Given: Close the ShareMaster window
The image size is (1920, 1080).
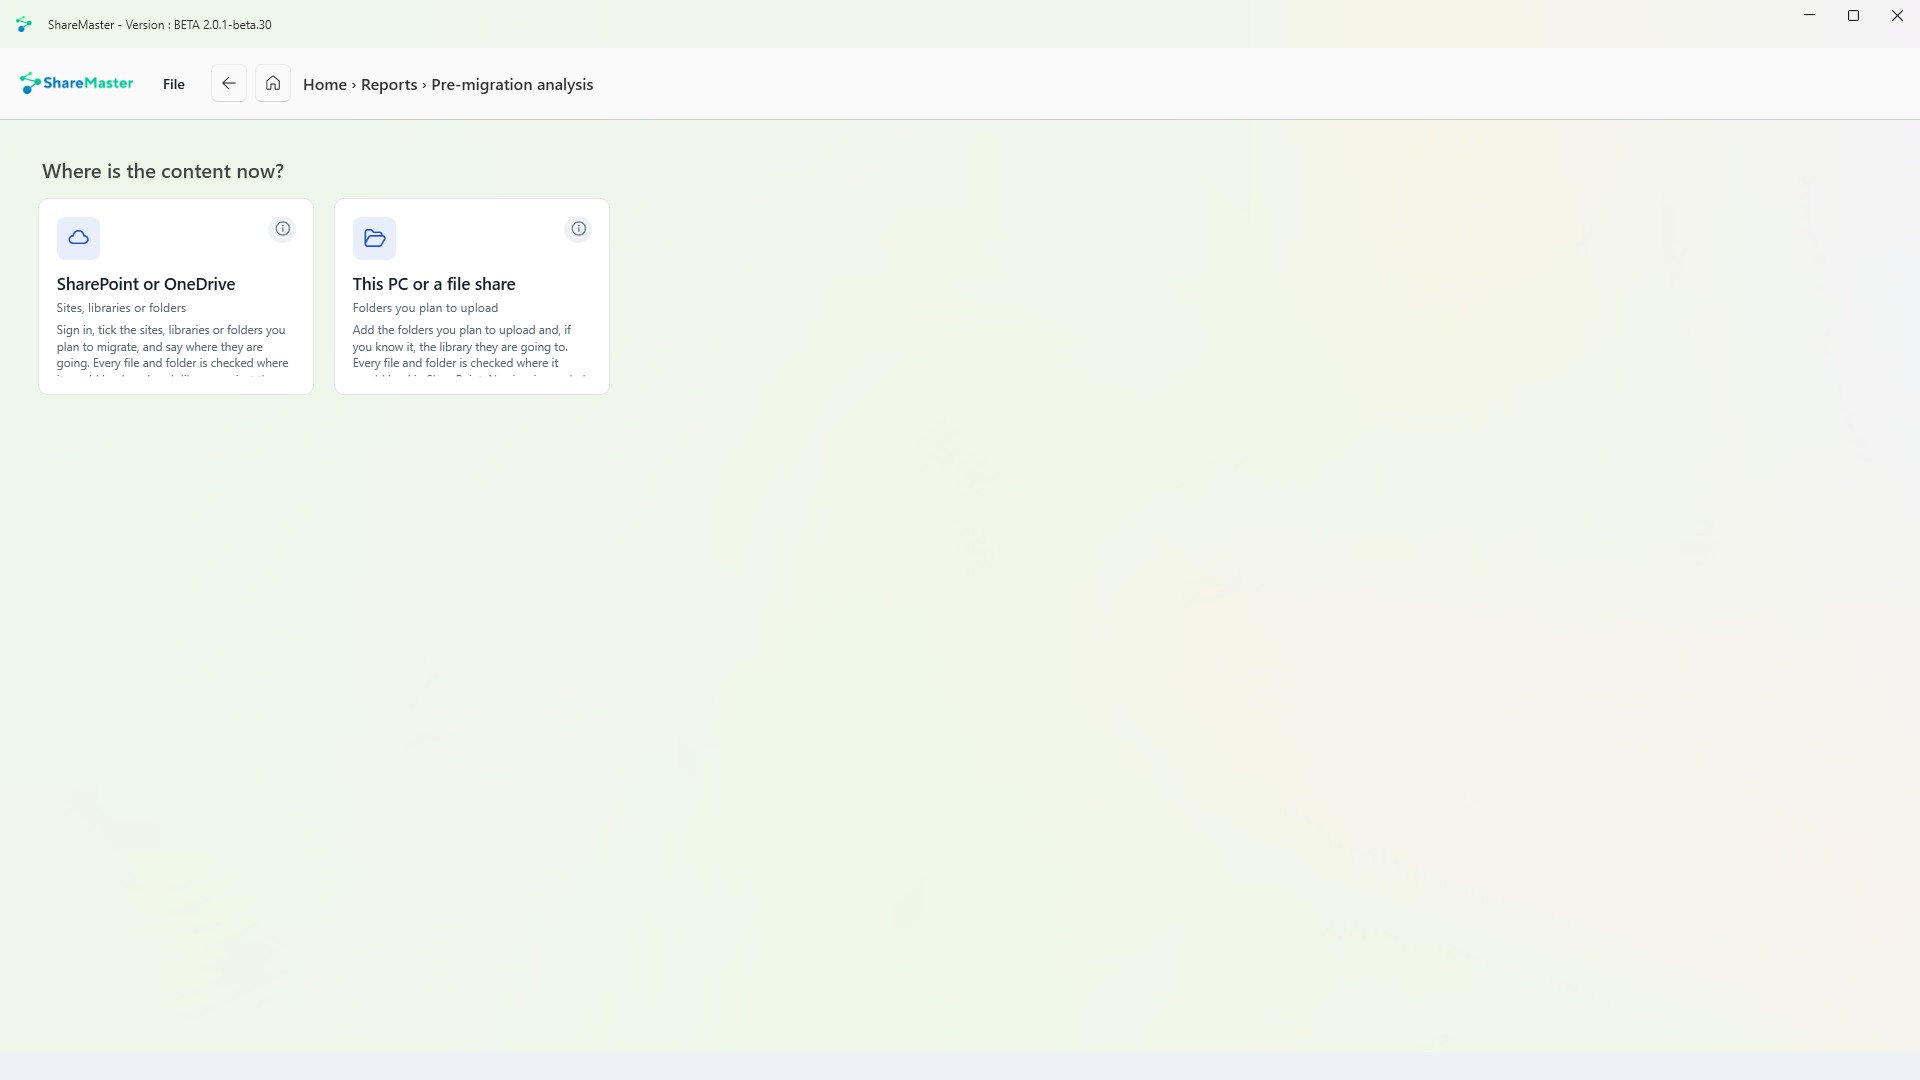Looking at the screenshot, I should pyautogui.click(x=1897, y=16).
